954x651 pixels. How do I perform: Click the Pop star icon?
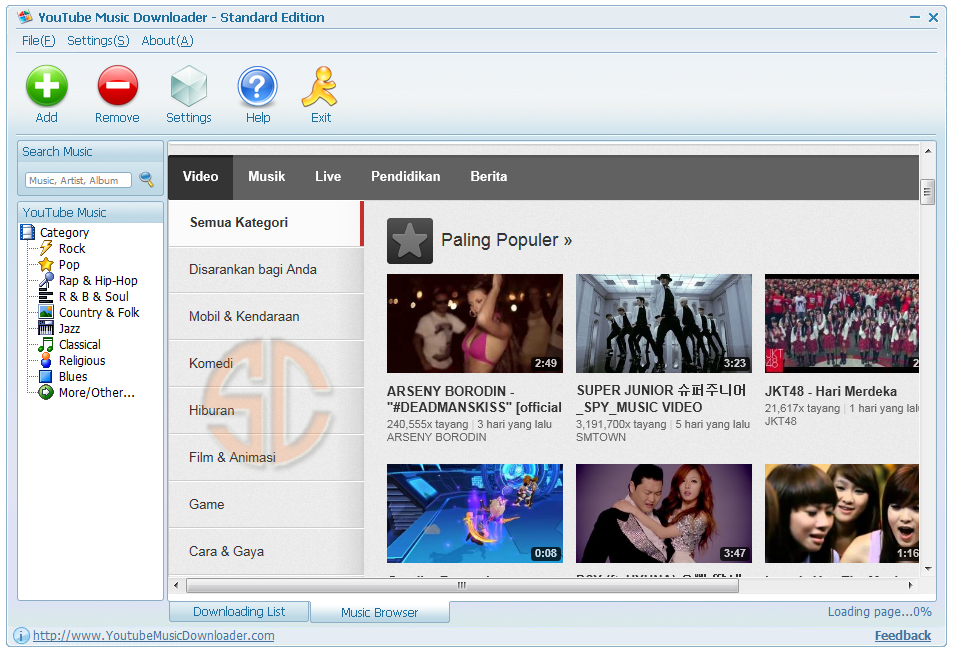click(46, 264)
